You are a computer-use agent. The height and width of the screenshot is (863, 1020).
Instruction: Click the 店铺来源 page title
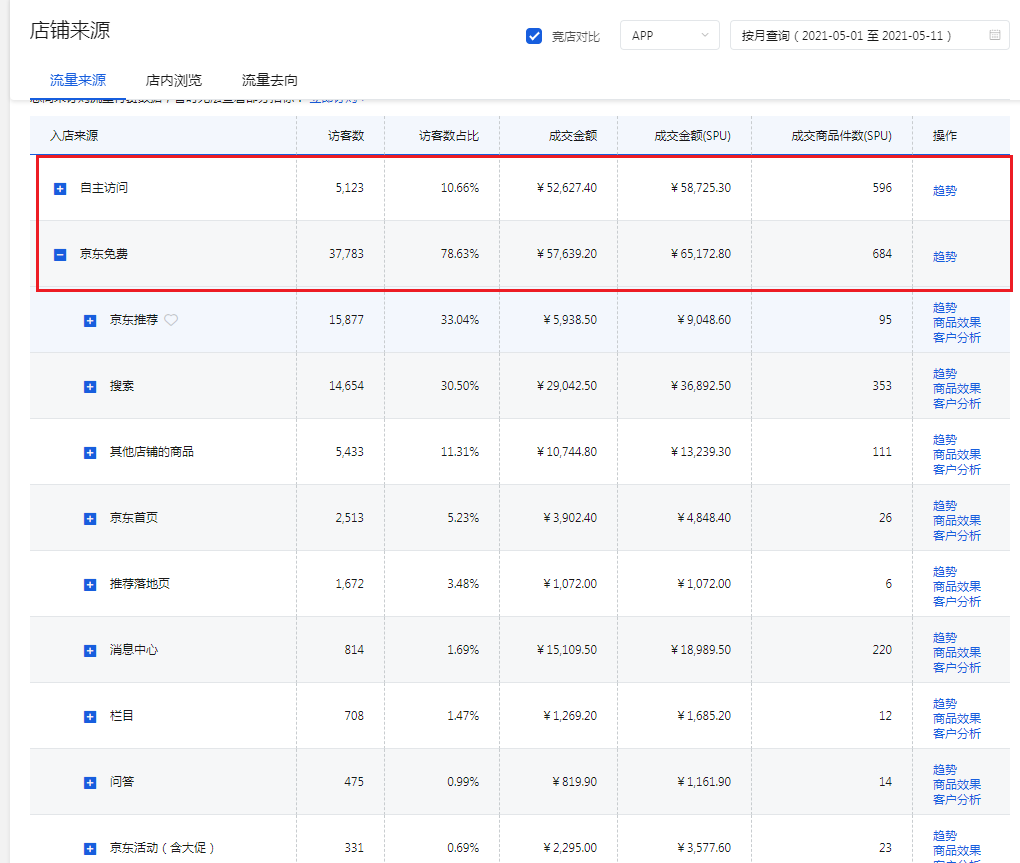click(x=70, y=31)
